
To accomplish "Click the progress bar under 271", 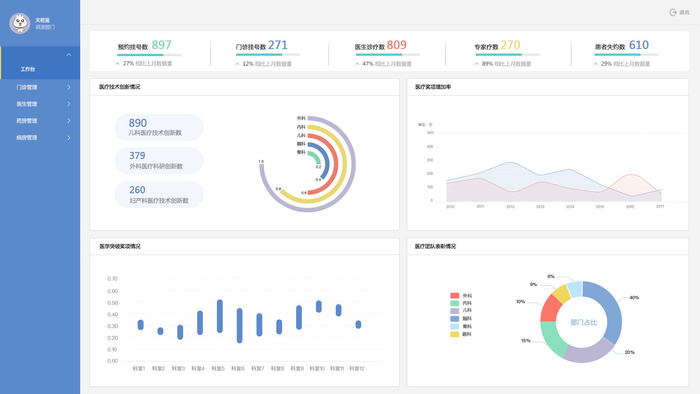I will [268, 55].
